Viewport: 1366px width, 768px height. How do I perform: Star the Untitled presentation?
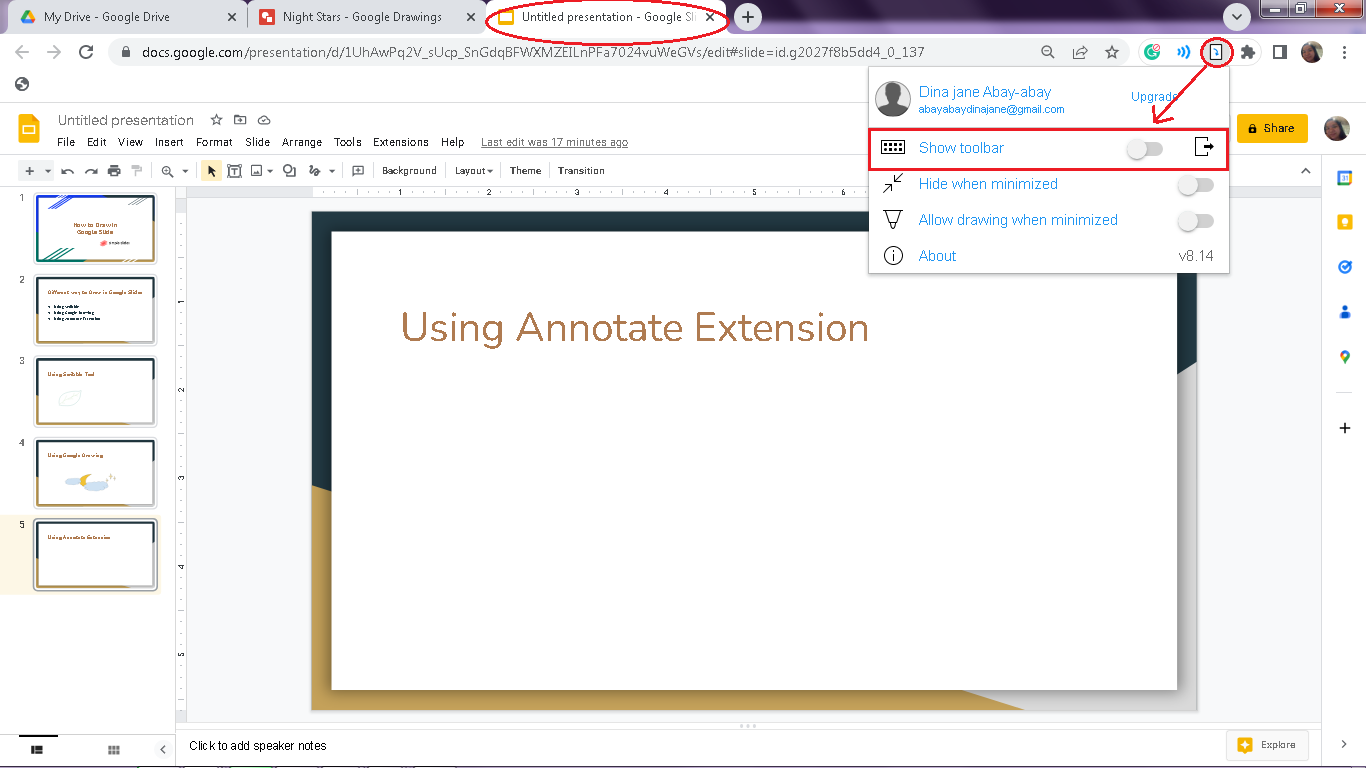coord(216,120)
